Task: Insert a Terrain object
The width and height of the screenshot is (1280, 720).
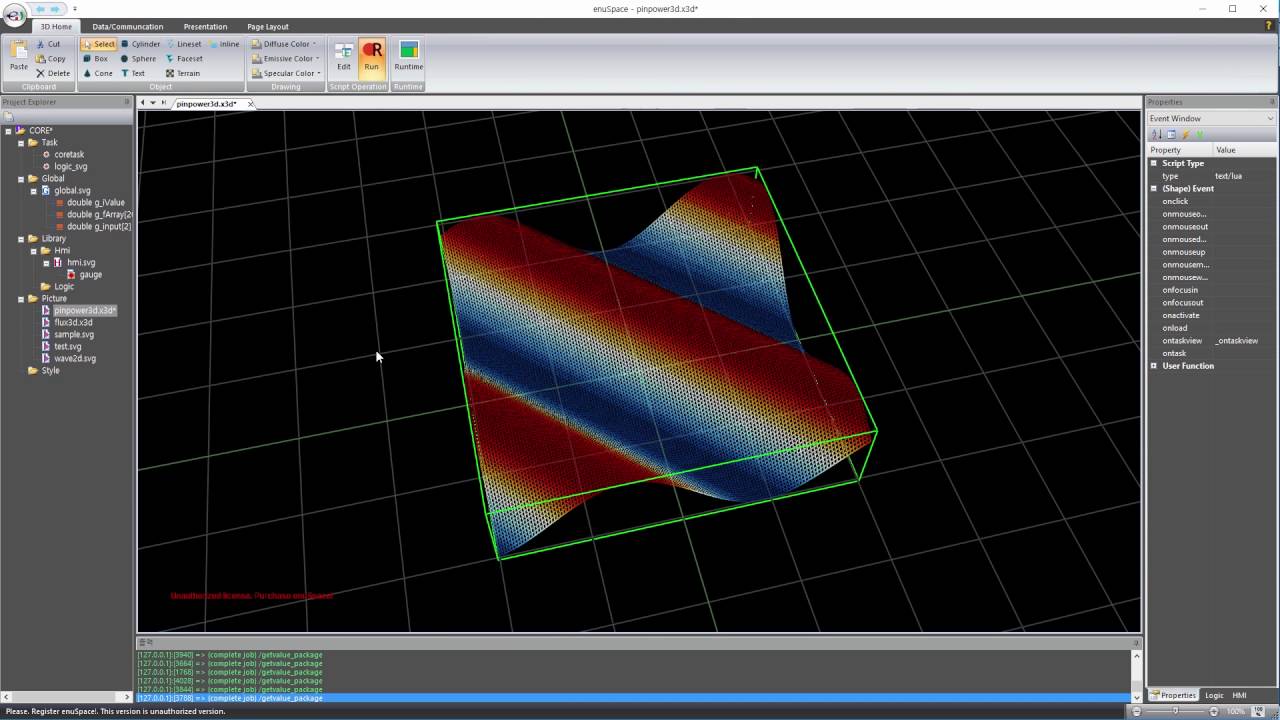Action: click(183, 73)
